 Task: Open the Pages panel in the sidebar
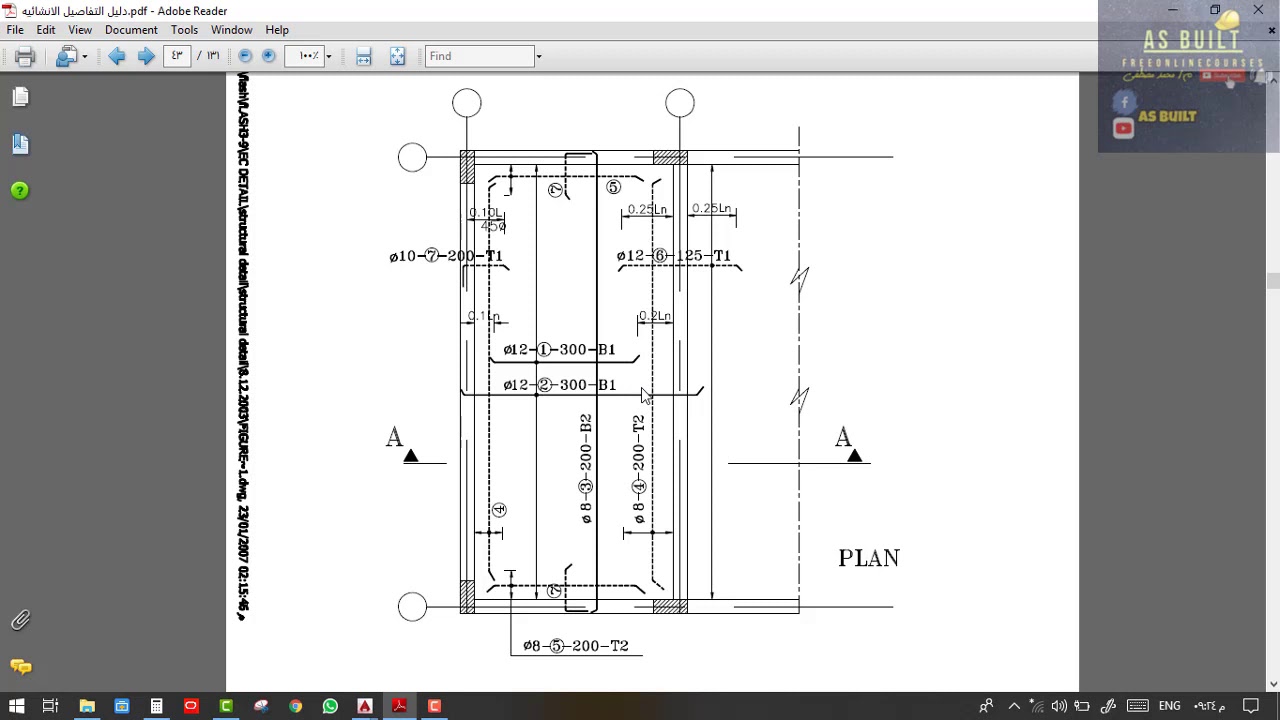tap(20, 97)
